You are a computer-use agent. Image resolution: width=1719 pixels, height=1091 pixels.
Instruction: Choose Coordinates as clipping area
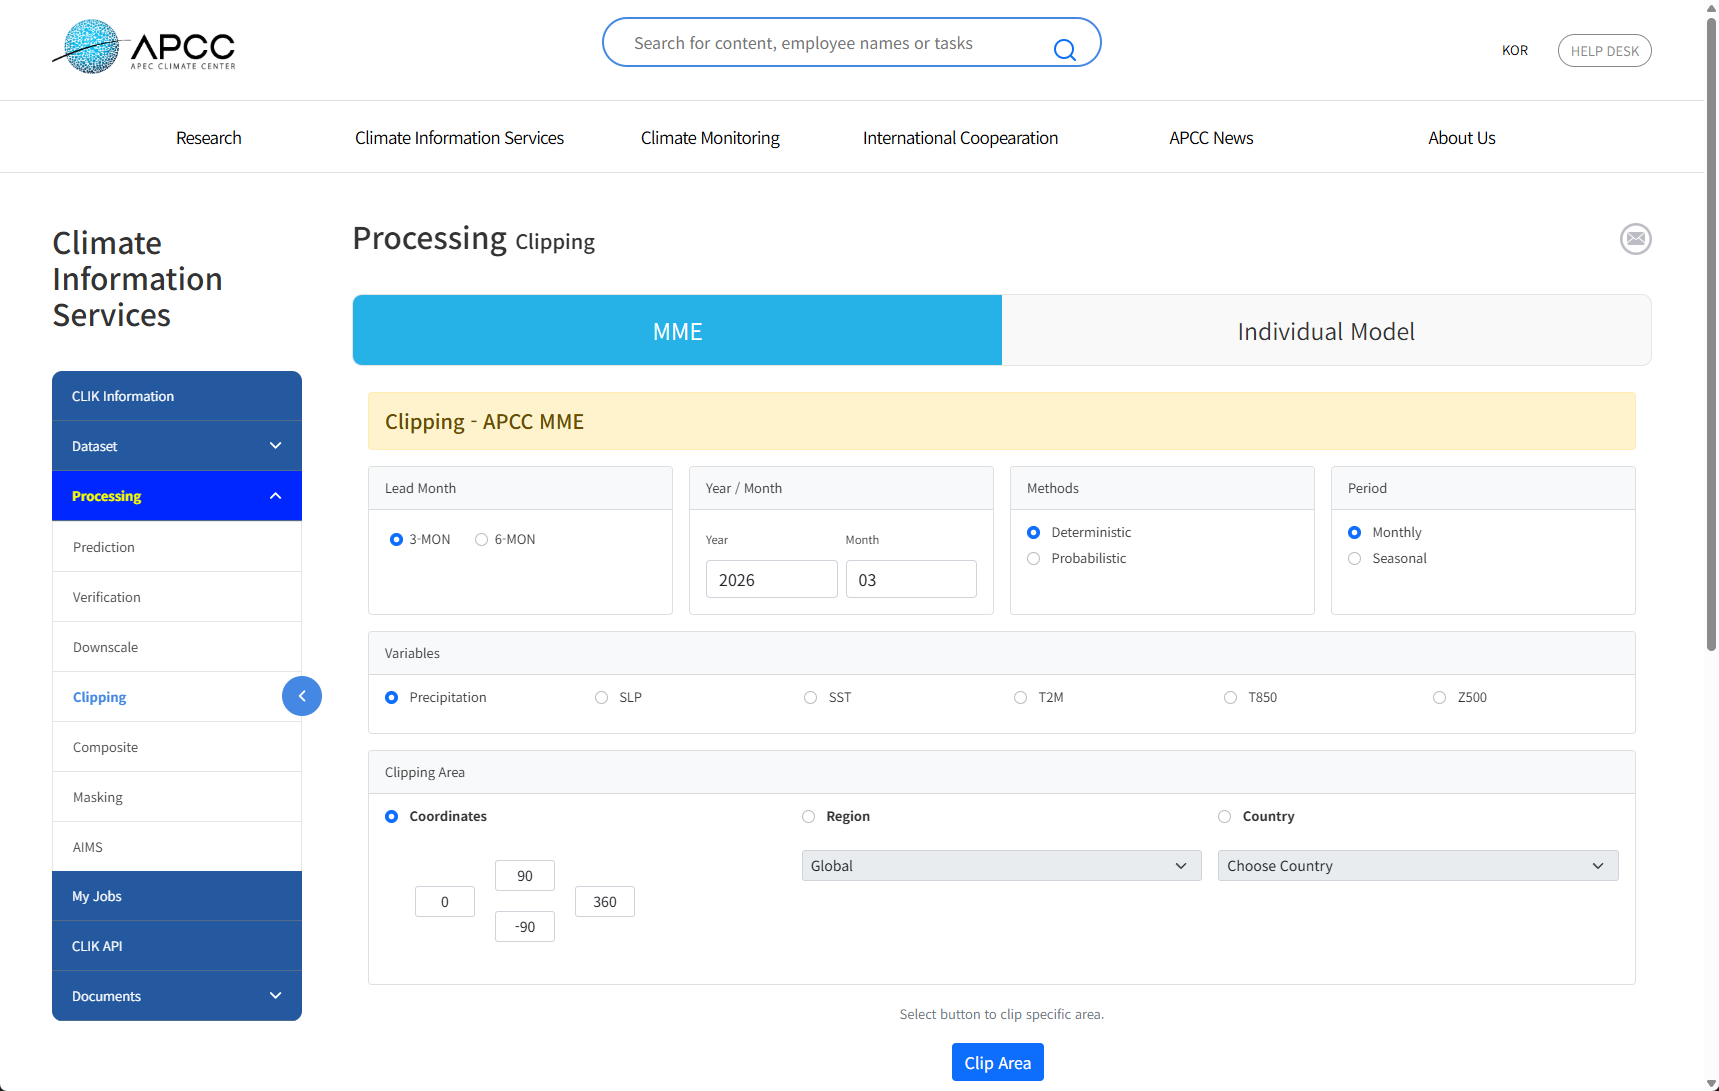click(392, 817)
